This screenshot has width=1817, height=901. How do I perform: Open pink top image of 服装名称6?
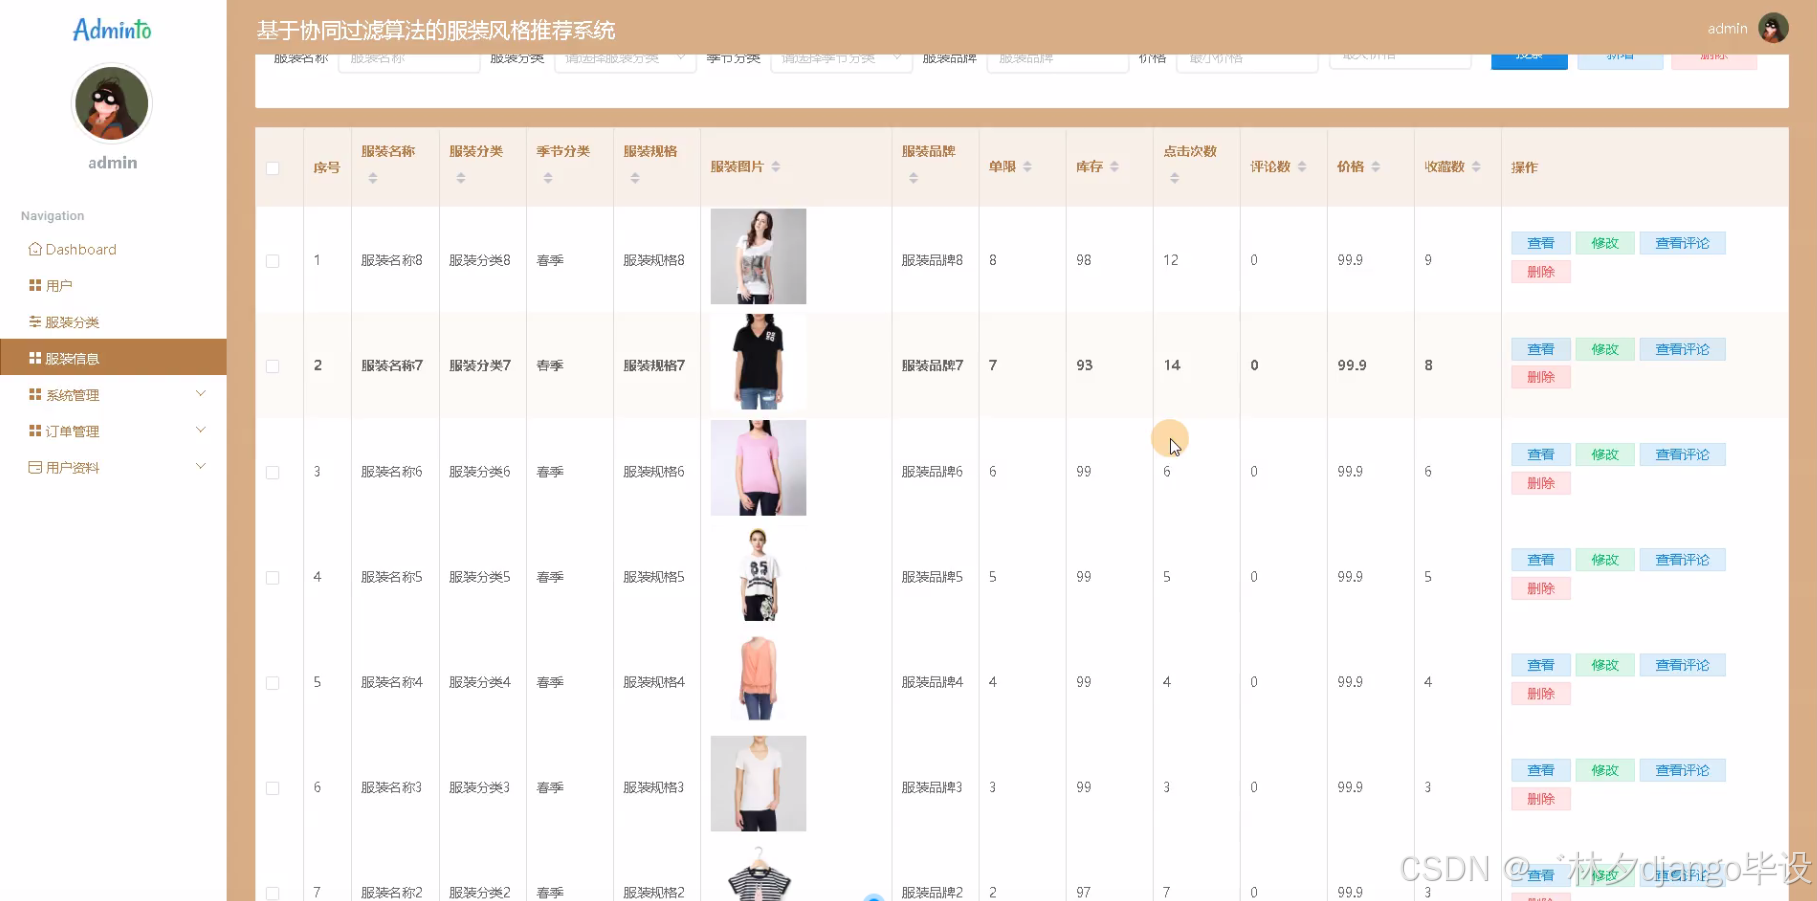758,468
